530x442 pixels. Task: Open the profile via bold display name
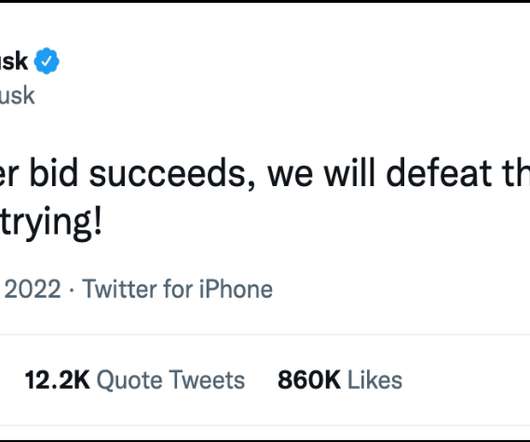(14, 61)
